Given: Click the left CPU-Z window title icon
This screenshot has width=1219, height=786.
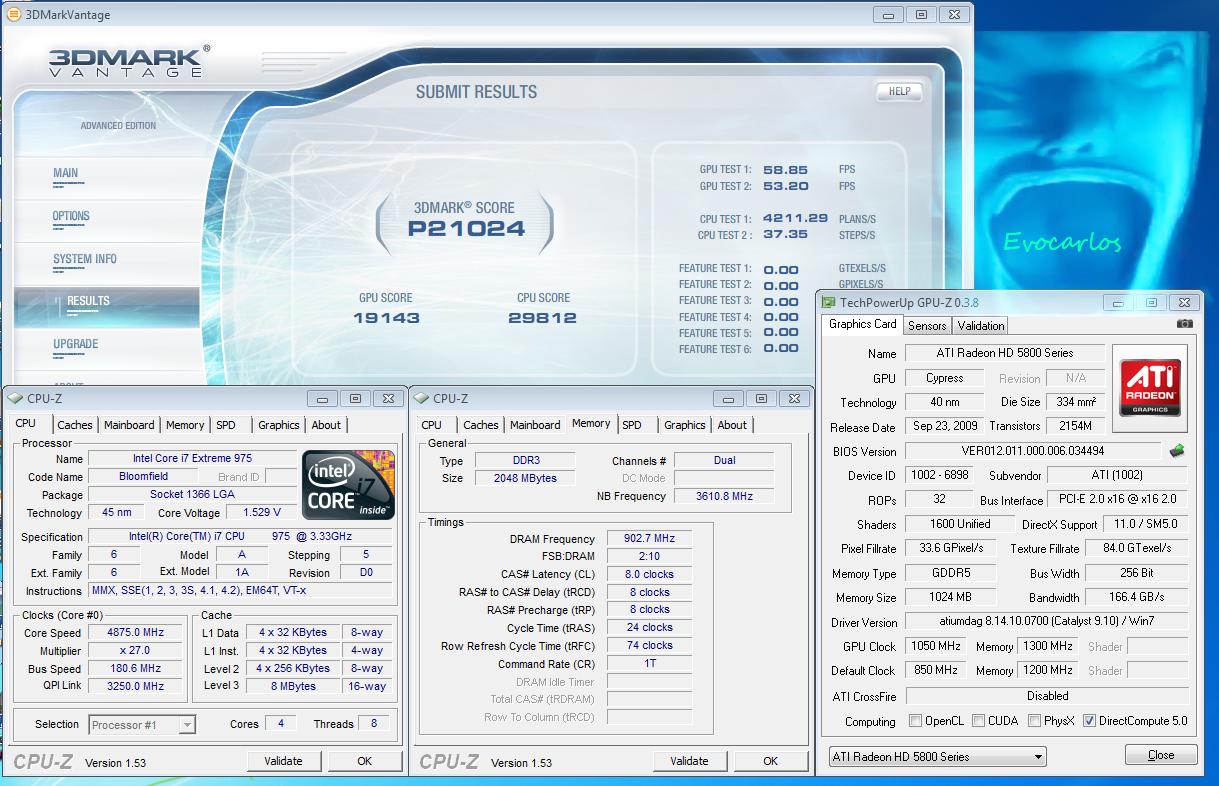Looking at the screenshot, I should [16, 399].
